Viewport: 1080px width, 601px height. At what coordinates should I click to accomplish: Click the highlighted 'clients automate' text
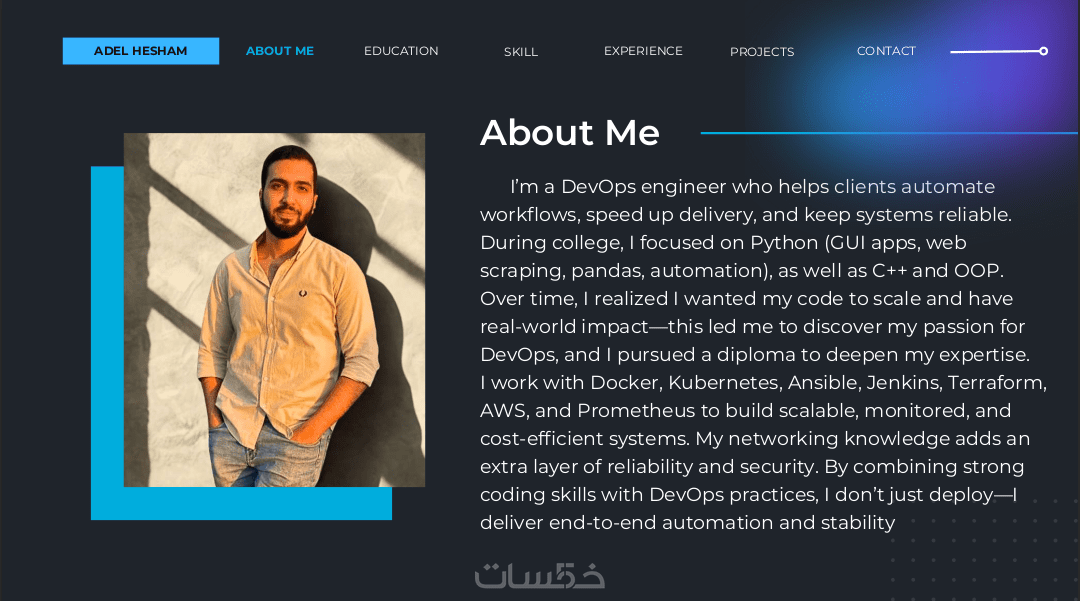(914, 187)
